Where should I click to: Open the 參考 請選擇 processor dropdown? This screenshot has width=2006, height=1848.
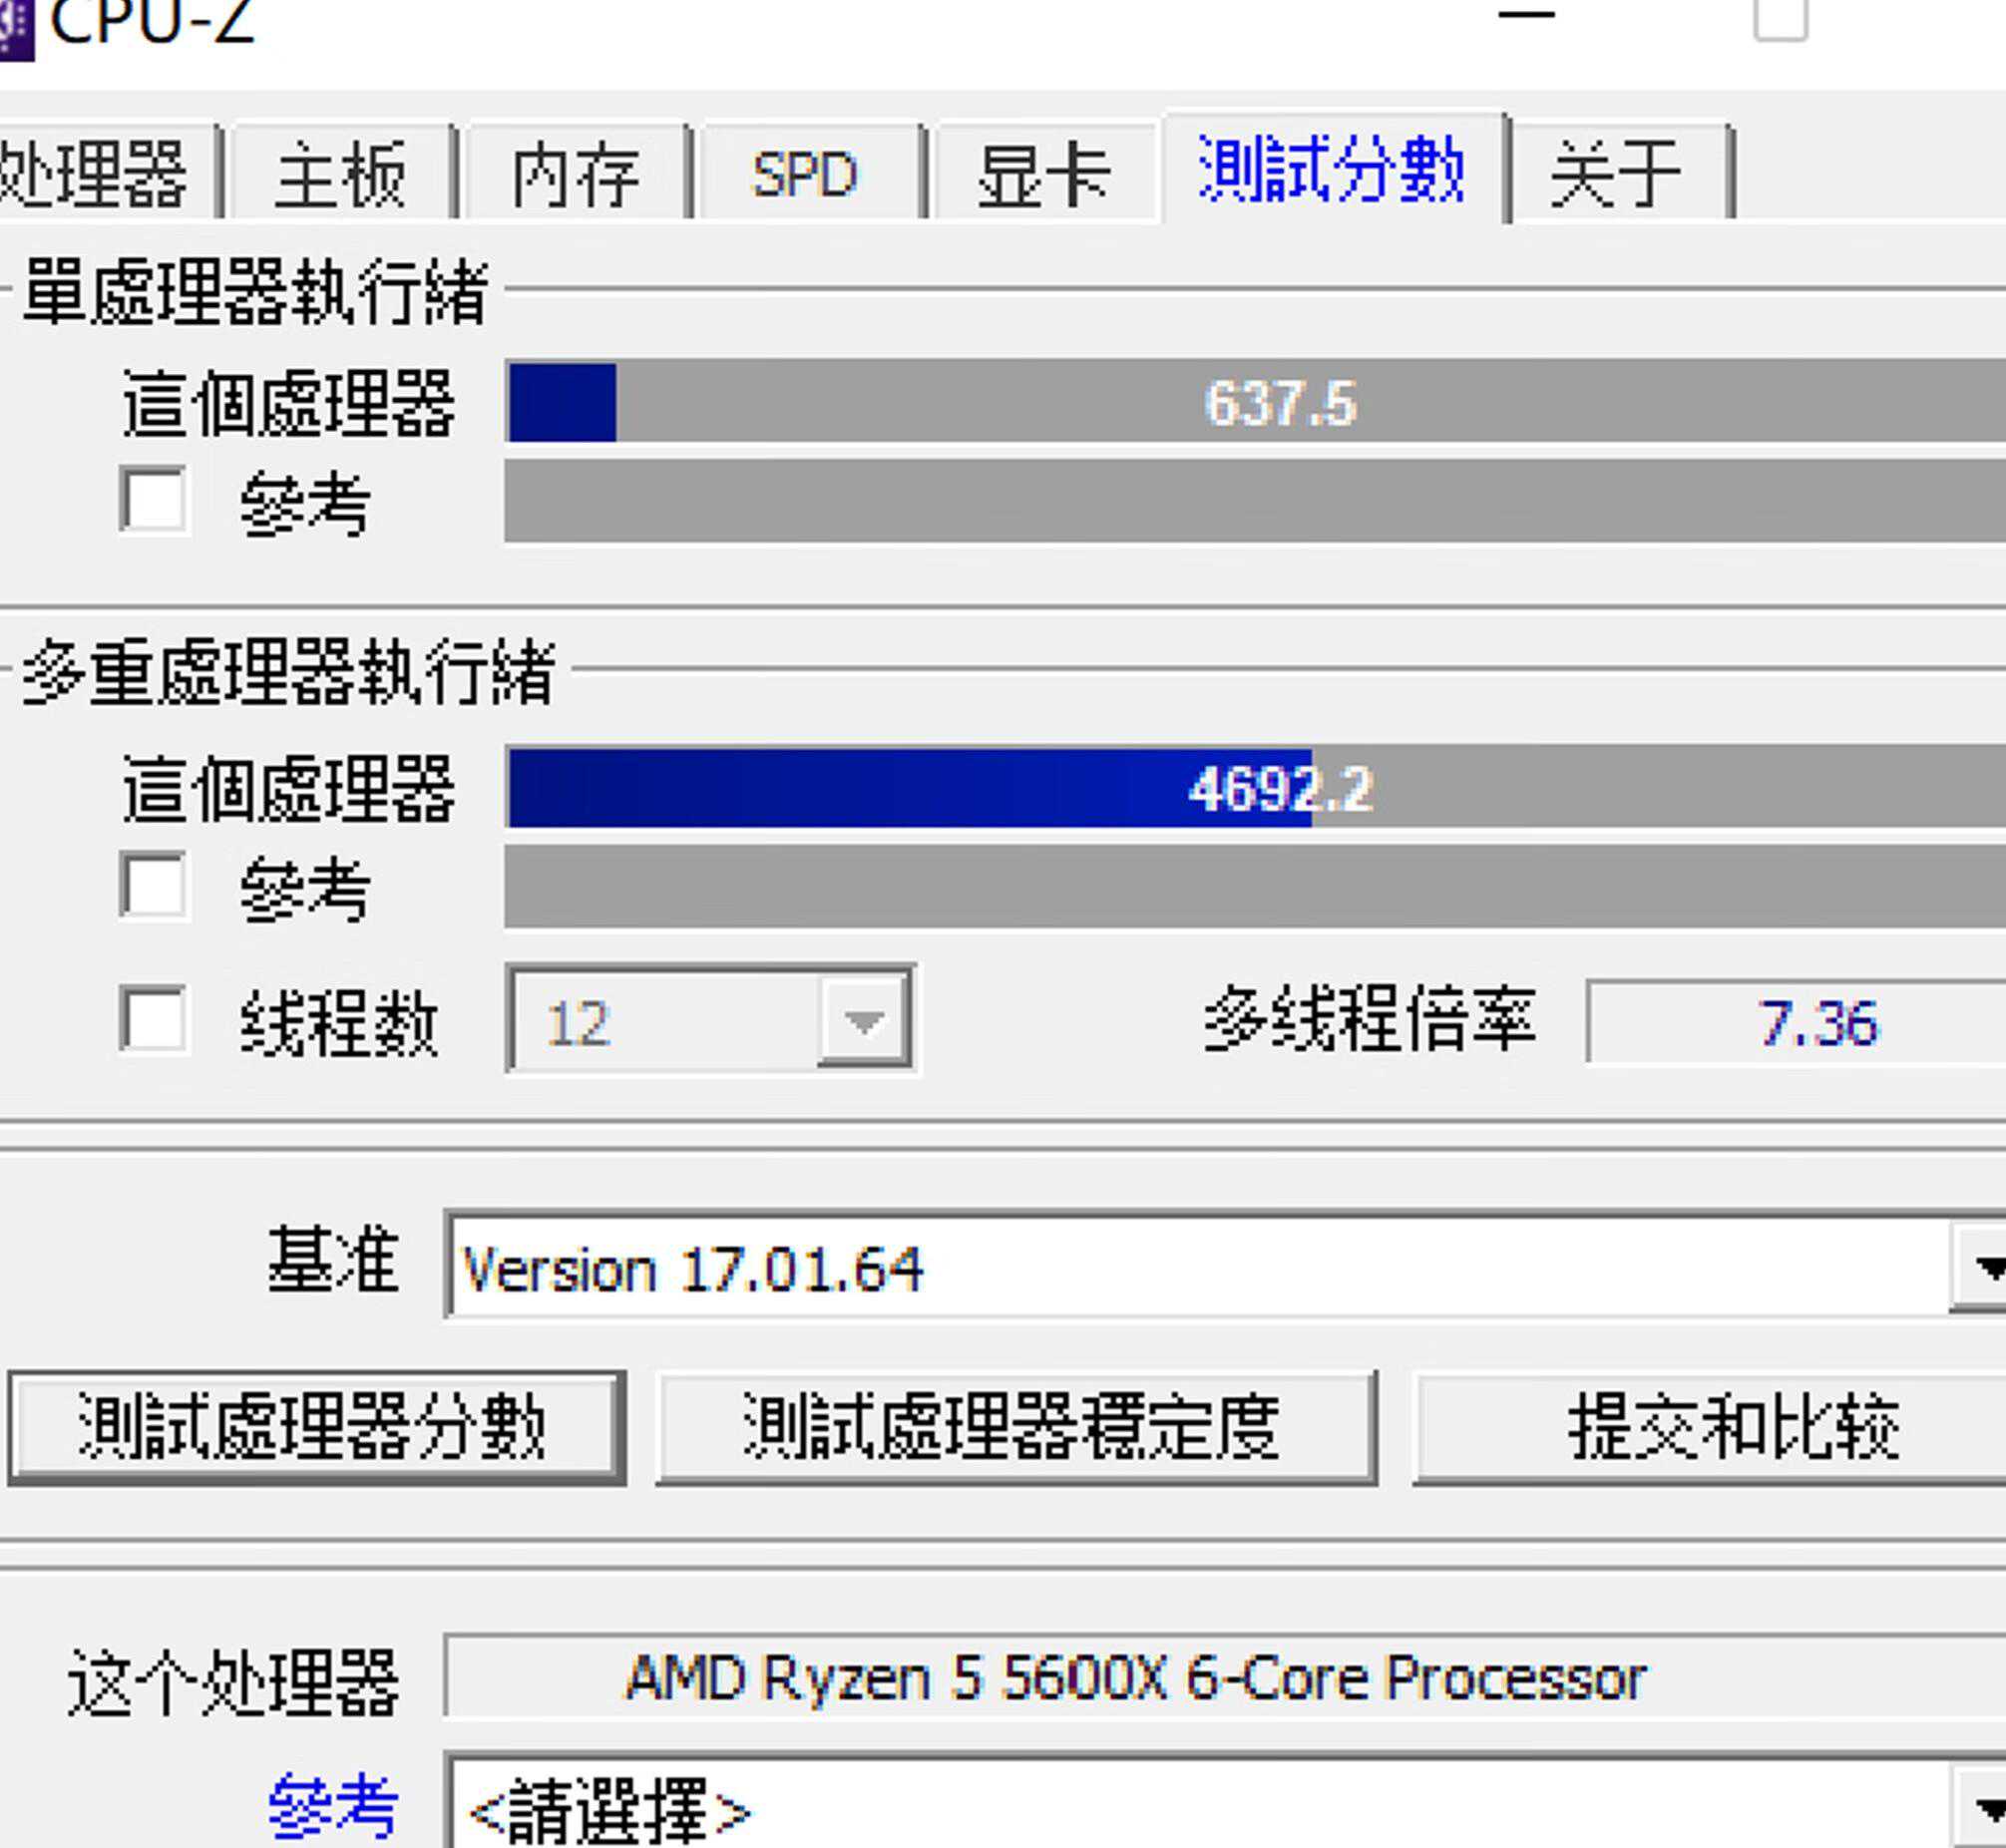1985,1808
